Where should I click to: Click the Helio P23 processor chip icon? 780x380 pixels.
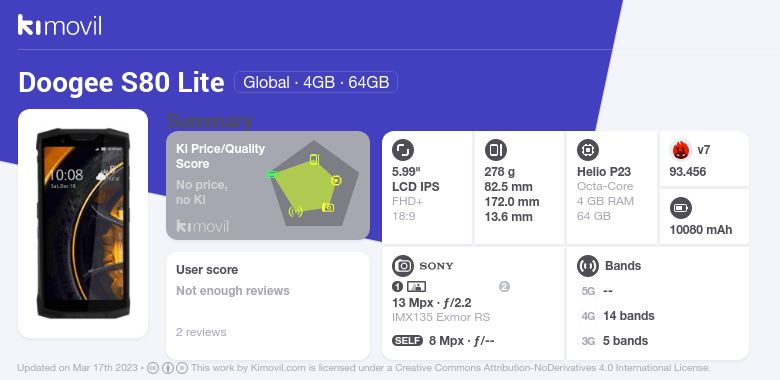pyautogui.click(x=588, y=150)
